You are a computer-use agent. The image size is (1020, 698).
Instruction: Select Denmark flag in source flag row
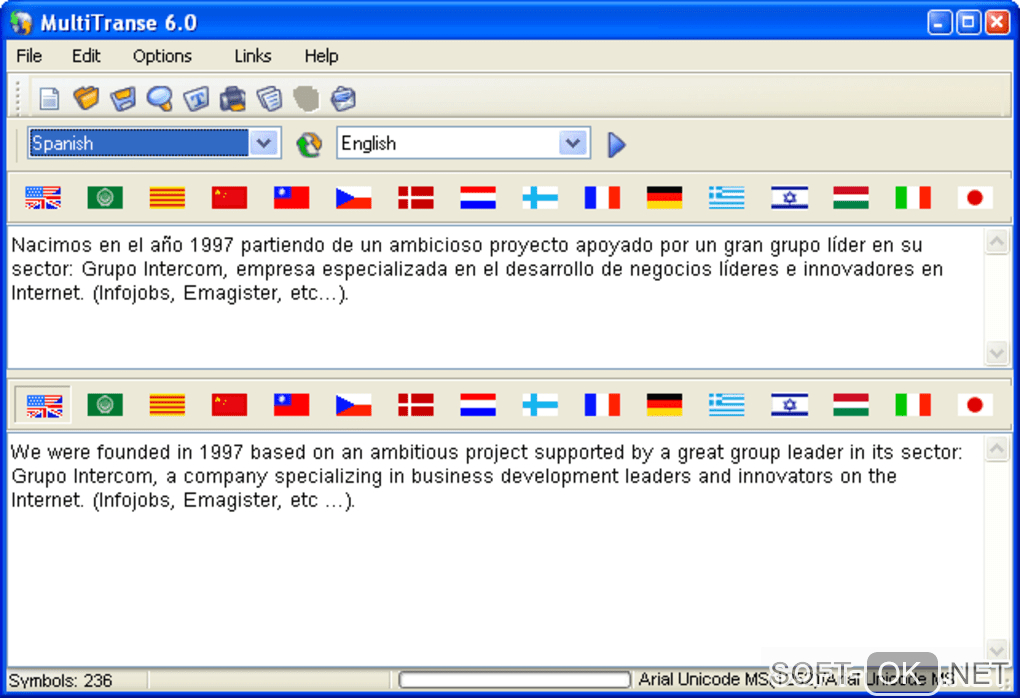click(x=416, y=198)
